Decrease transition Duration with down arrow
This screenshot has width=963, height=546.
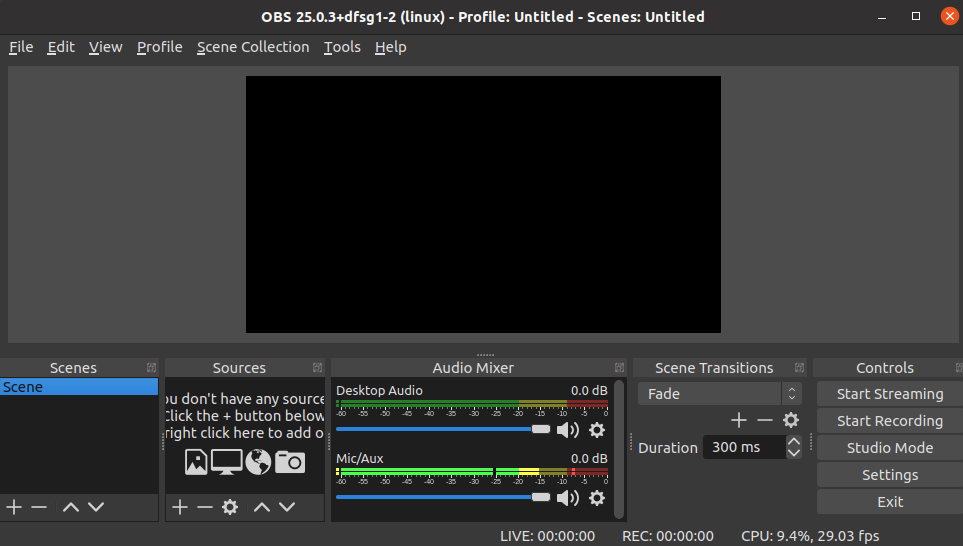[793, 453]
